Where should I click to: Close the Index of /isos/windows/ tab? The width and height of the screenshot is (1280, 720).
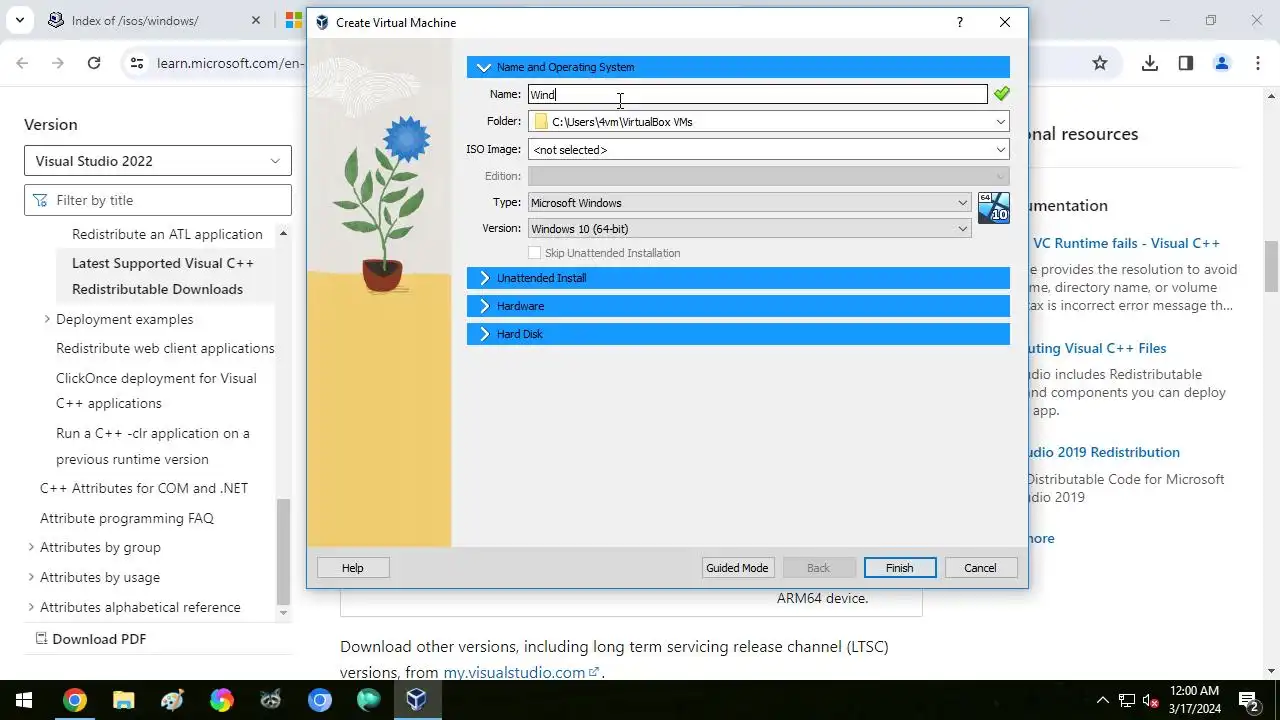point(256,20)
